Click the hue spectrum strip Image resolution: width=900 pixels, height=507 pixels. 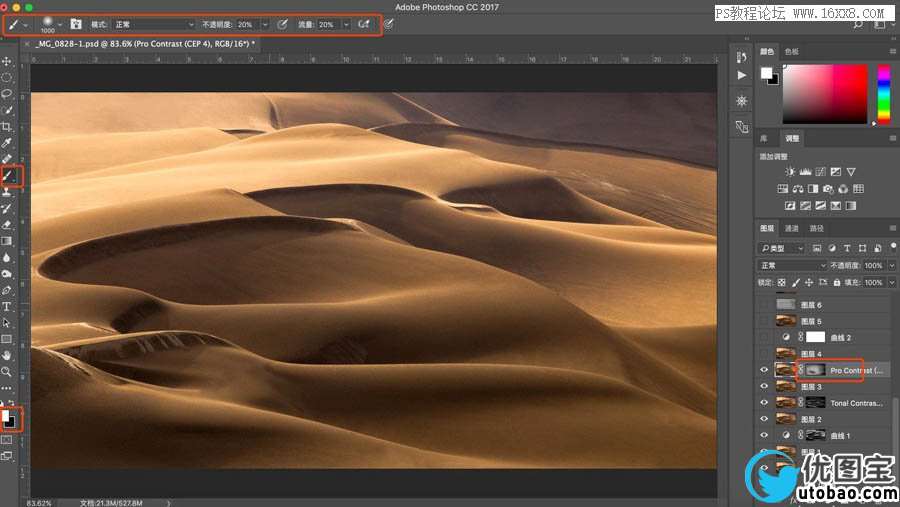884,94
